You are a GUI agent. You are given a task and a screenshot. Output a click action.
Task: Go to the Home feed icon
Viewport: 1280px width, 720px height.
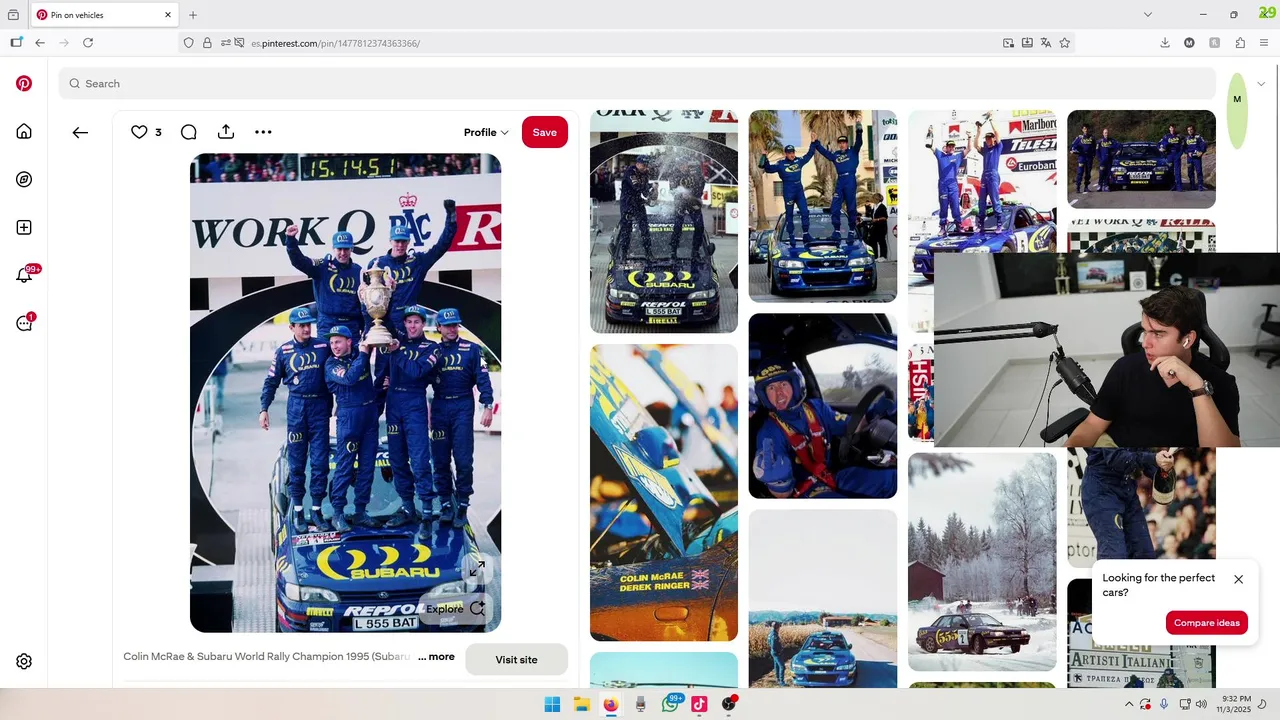(24, 132)
